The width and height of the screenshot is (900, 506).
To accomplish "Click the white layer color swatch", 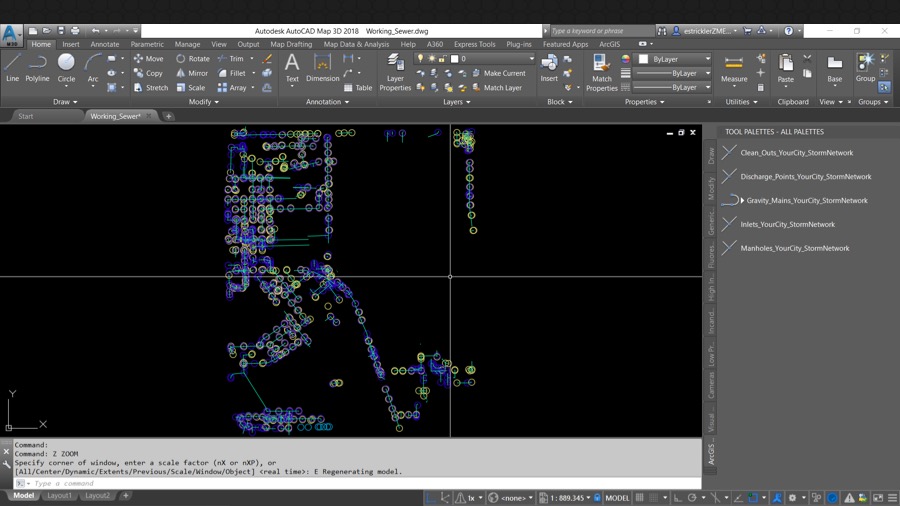I will click(x=455, y=59).
